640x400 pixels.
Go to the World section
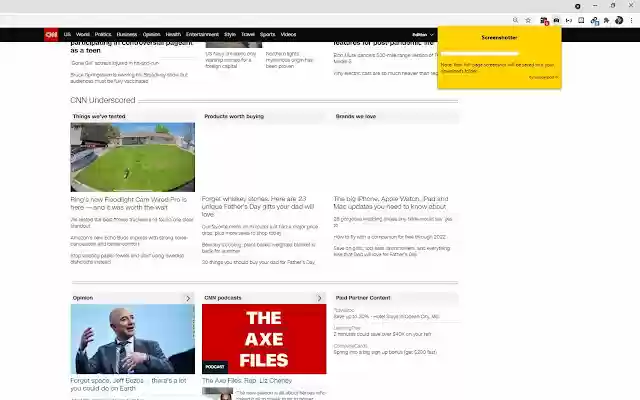click(x=82, y=35)
